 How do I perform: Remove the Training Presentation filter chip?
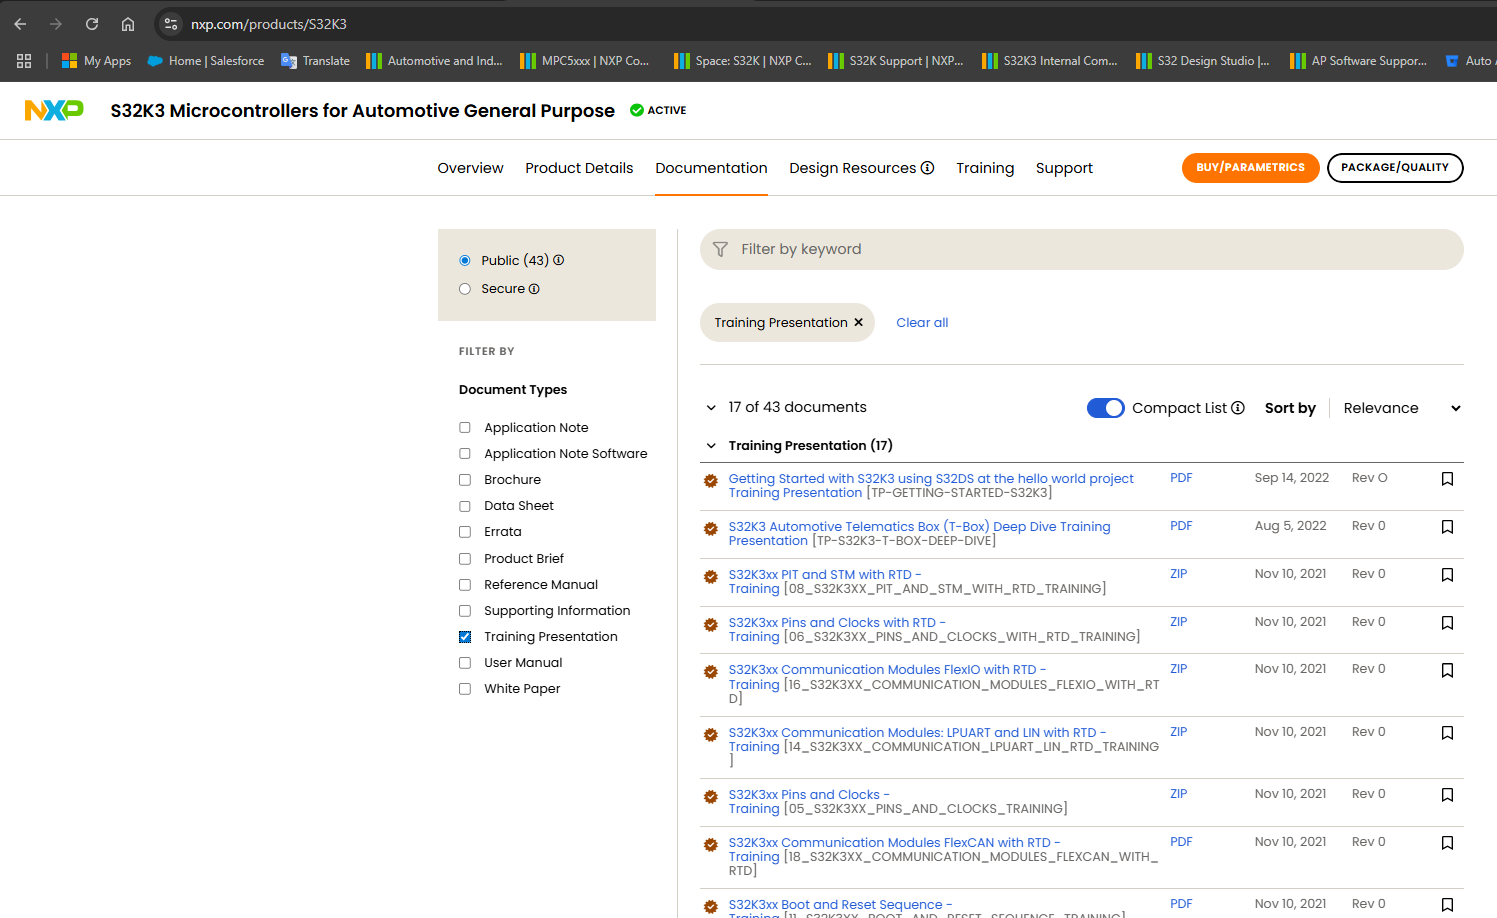(x=858, y=323)
